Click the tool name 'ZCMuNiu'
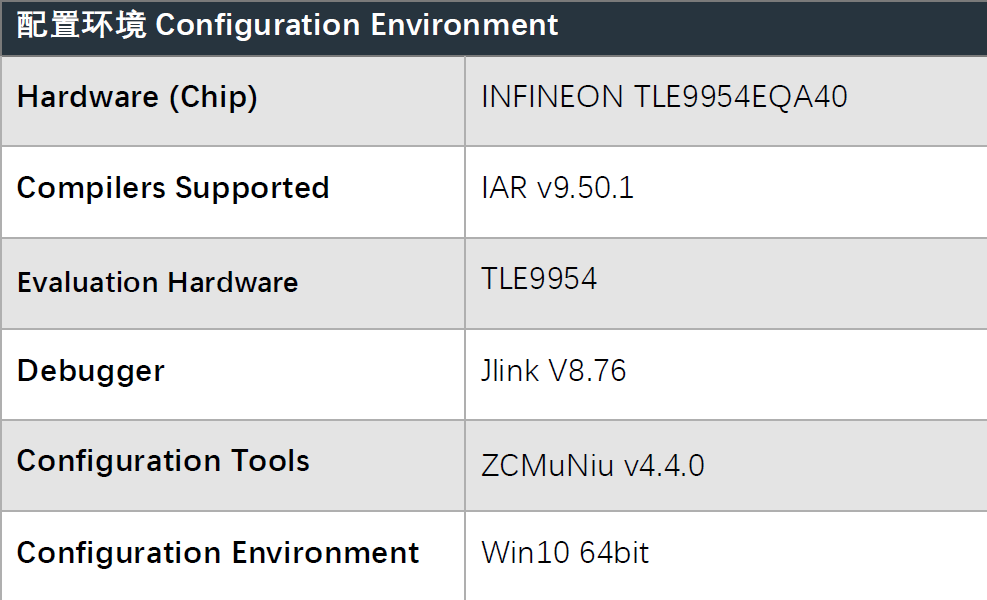Image resolution: width=987 pixels, height=600 pixels. point(548,465)
